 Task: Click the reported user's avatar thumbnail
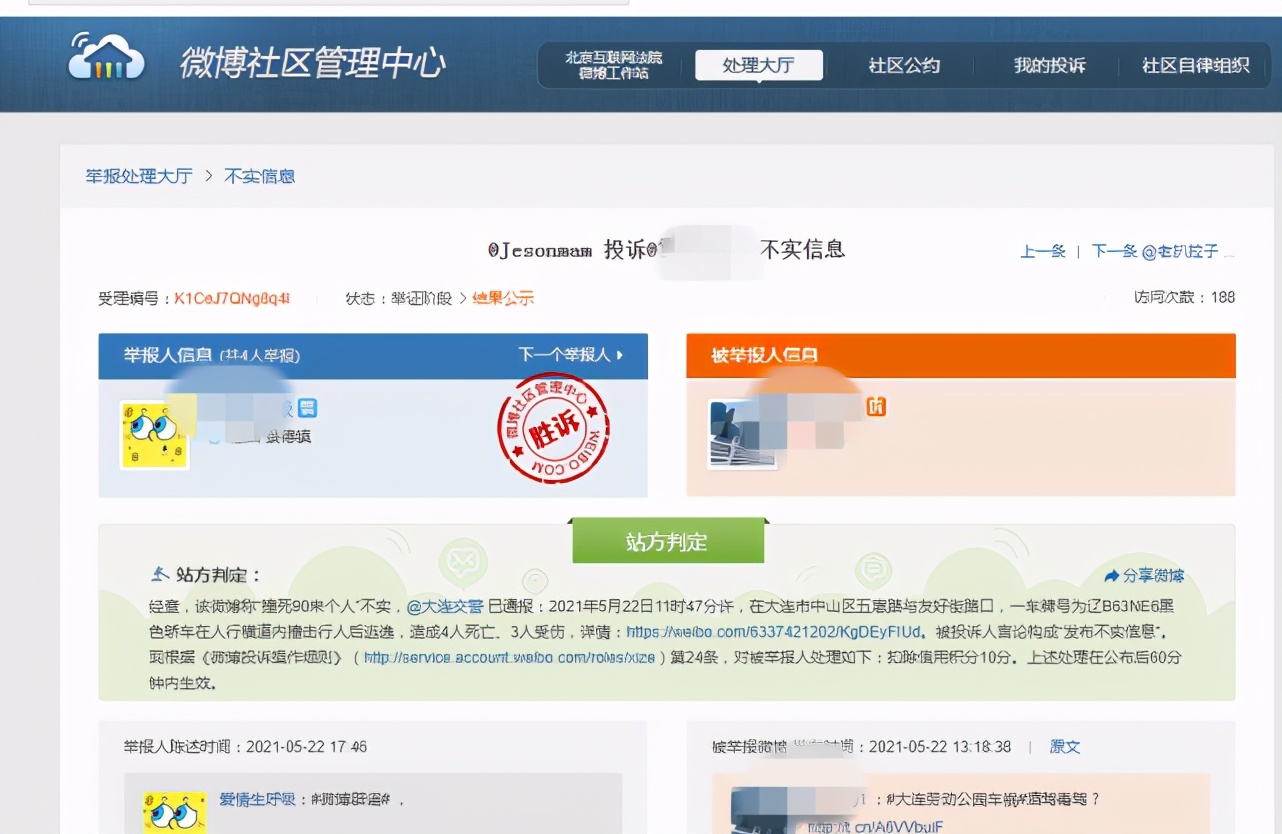pyautogui.click(x=743, y=435)
